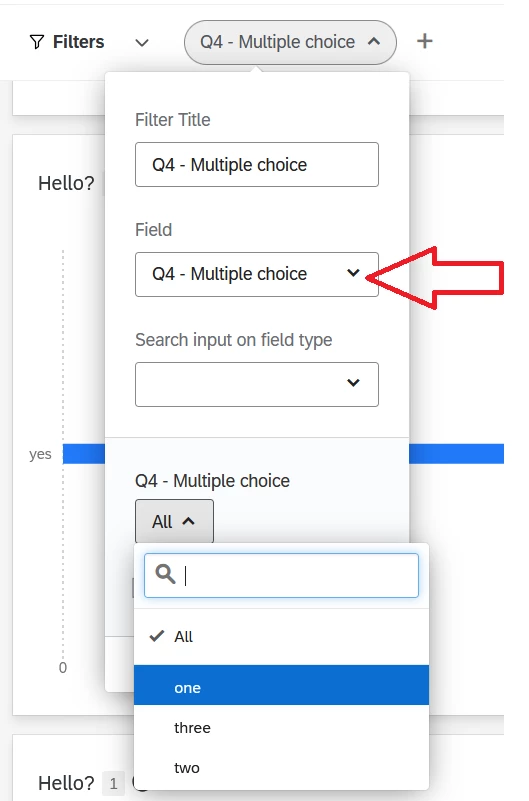
Task: Open Search input on field type dropdown
Action: pos(257,384)
